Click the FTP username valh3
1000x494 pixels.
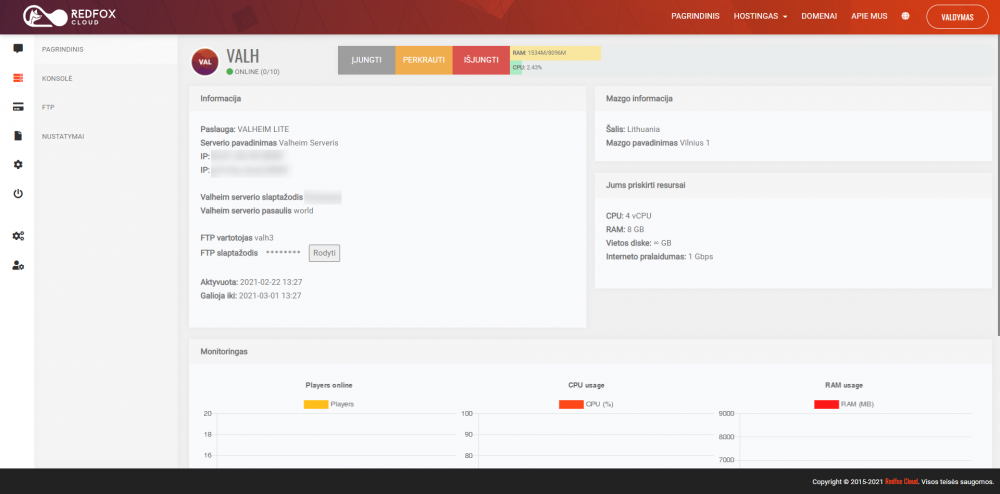[x=264, y=237]
